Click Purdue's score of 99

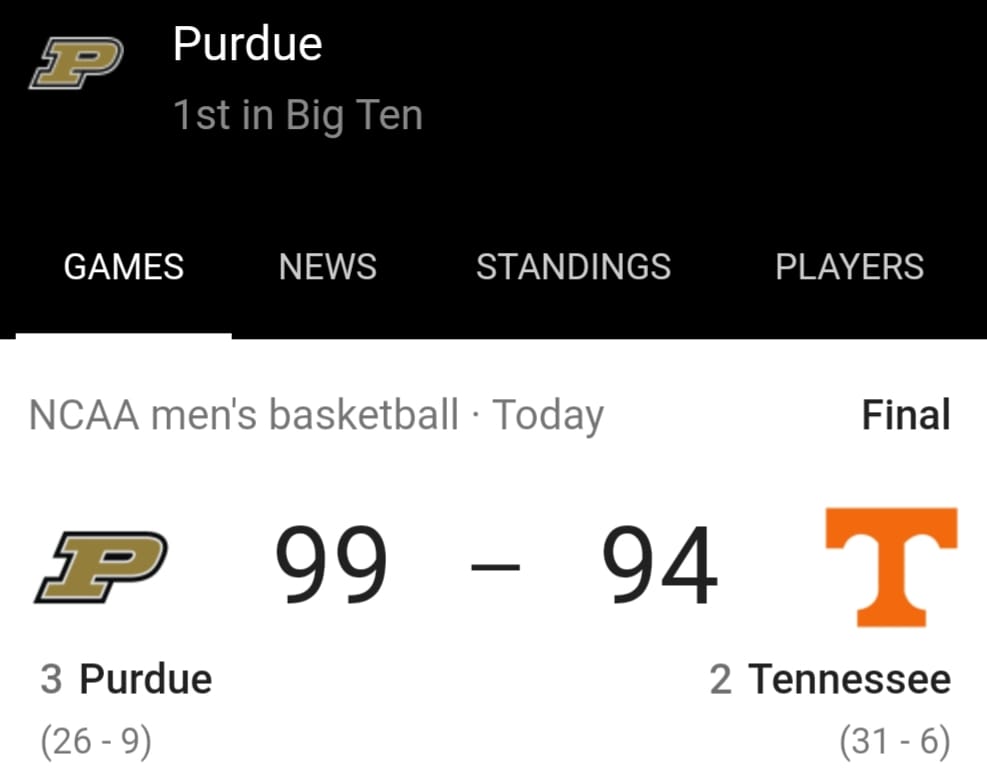click(331, 565)
